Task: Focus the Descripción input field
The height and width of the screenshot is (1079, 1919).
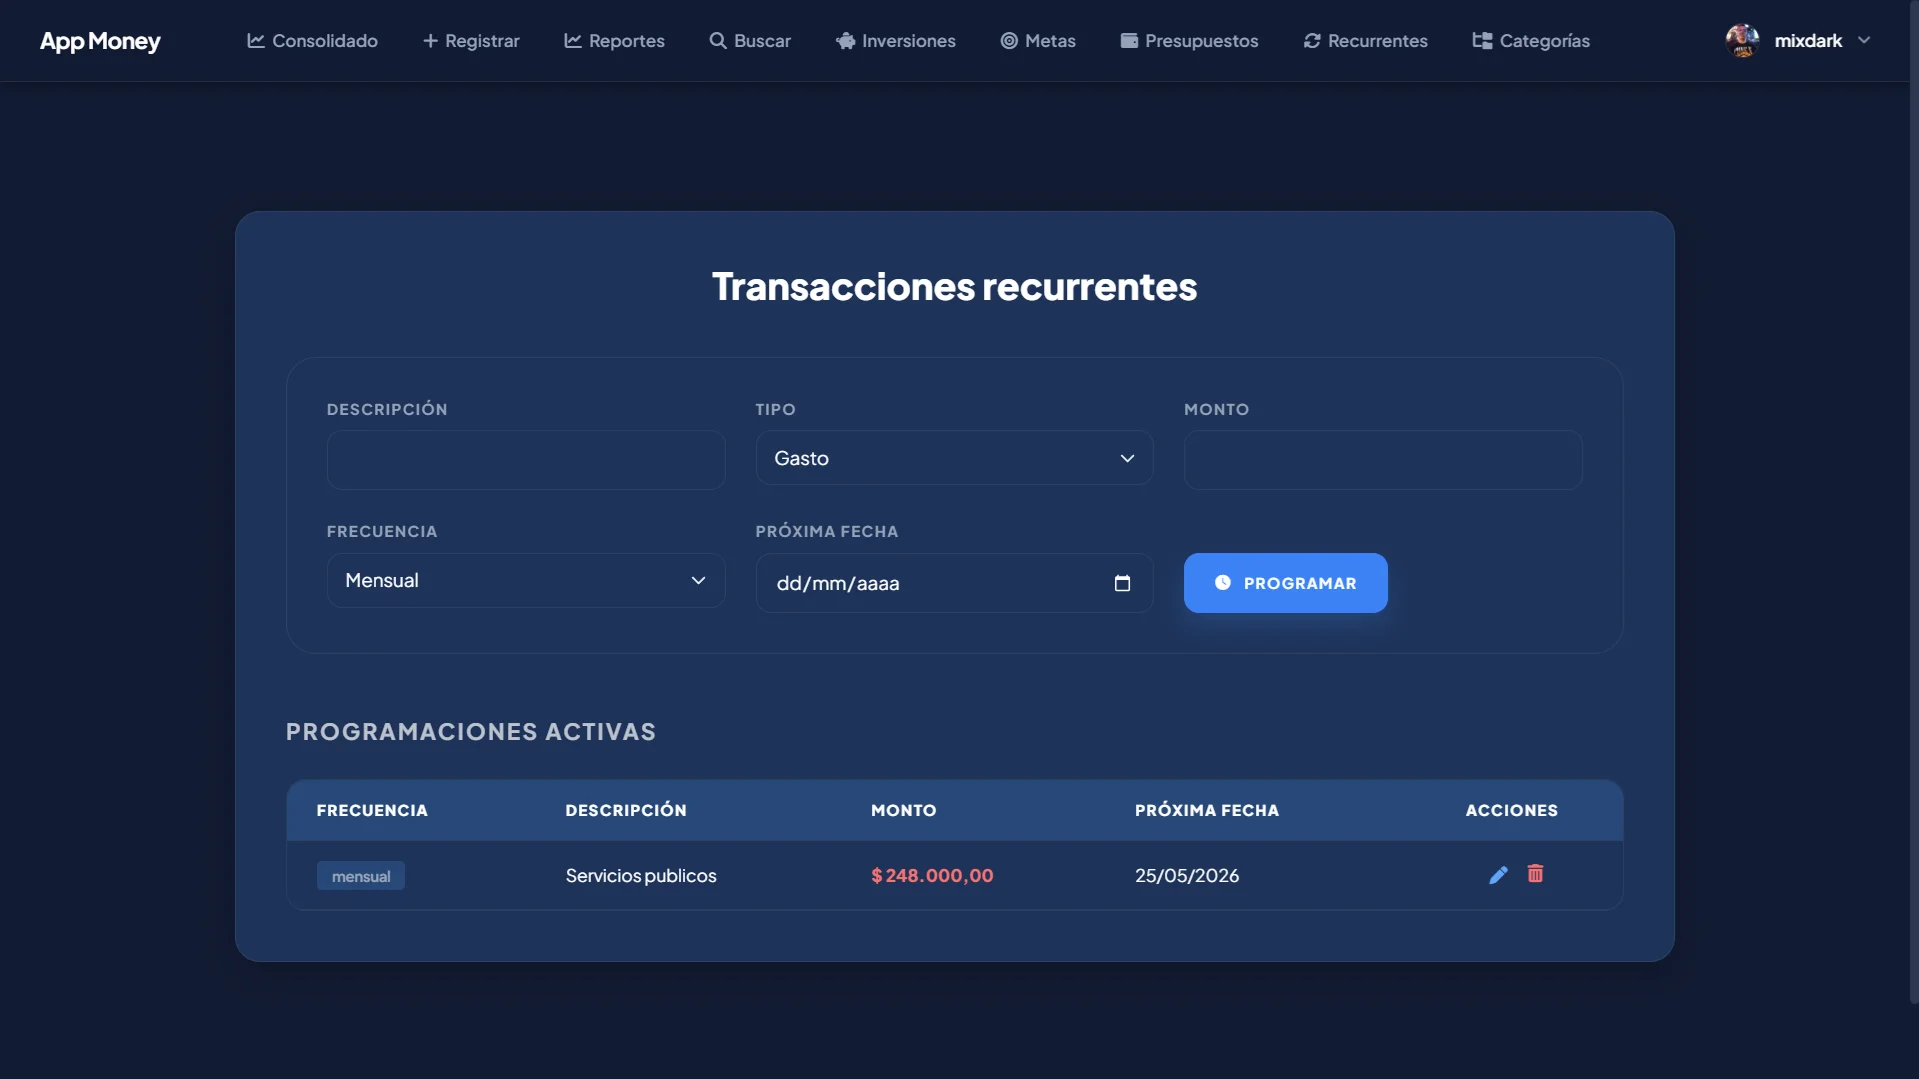Action: coord(526,460)
